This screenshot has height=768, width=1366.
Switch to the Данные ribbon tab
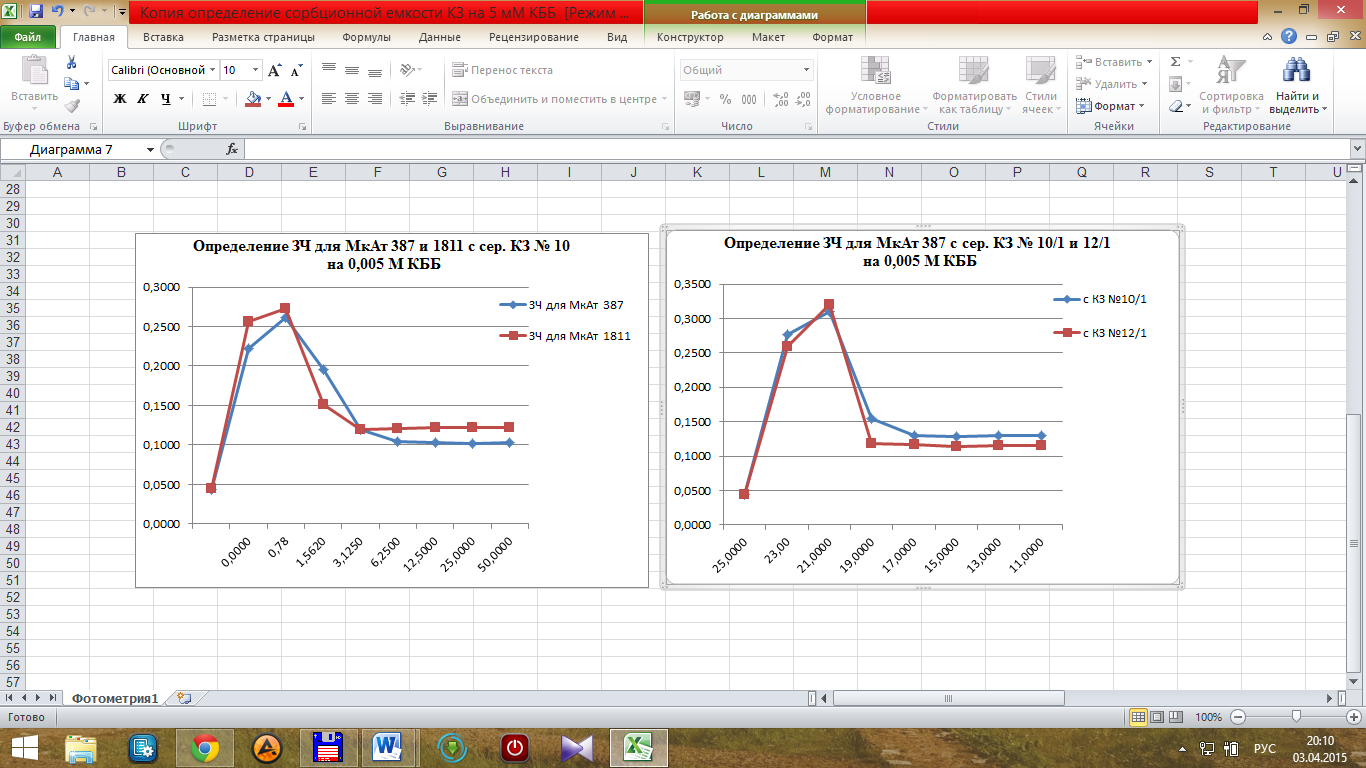440,37
